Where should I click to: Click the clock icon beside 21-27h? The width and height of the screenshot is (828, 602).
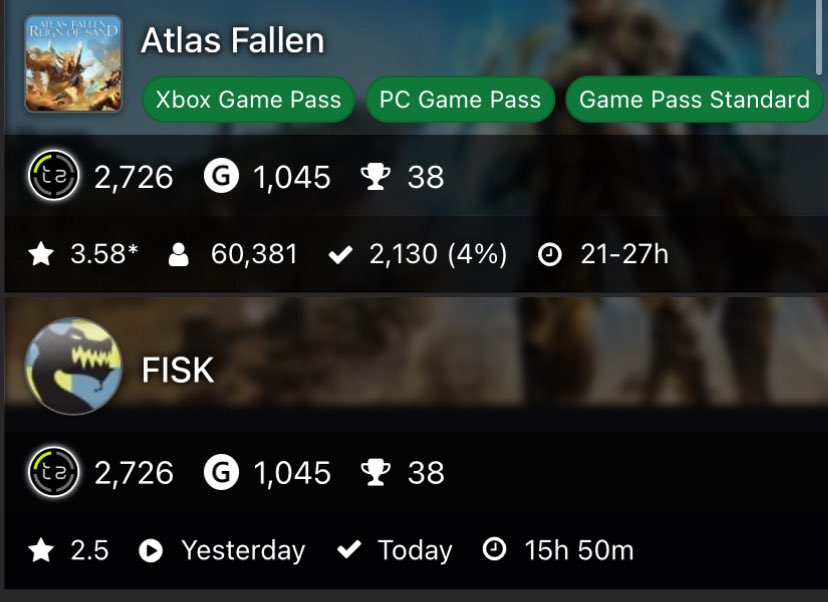pos(550,255)
